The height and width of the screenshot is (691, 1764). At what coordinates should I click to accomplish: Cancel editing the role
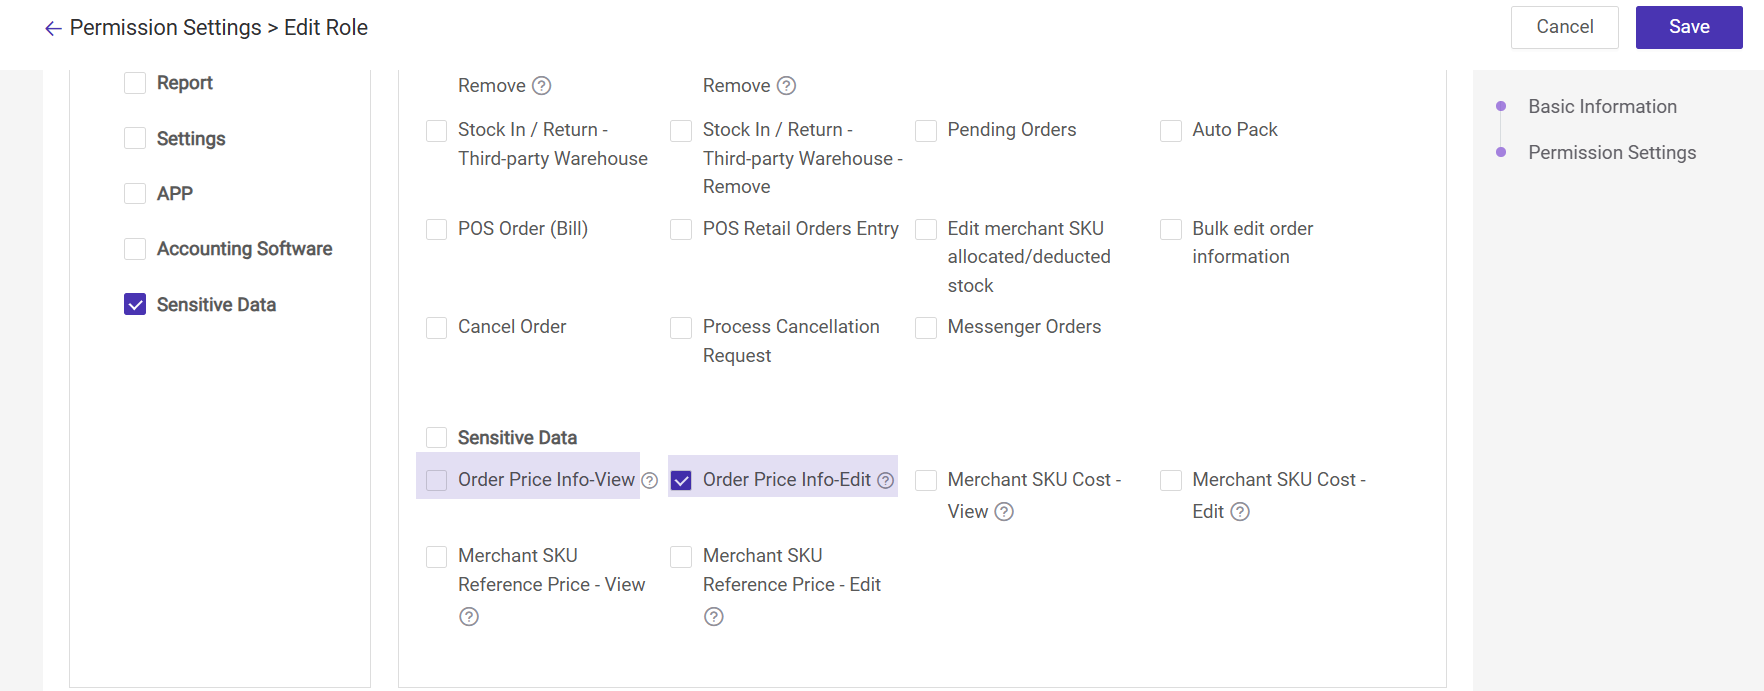coord(1564,28)
